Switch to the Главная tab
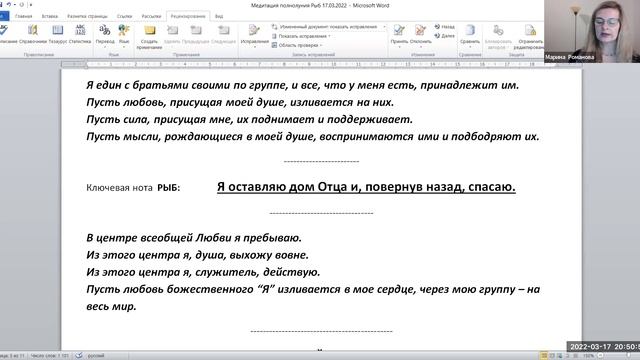Viewport: 640px width, 360px height. tap(23, 16)
